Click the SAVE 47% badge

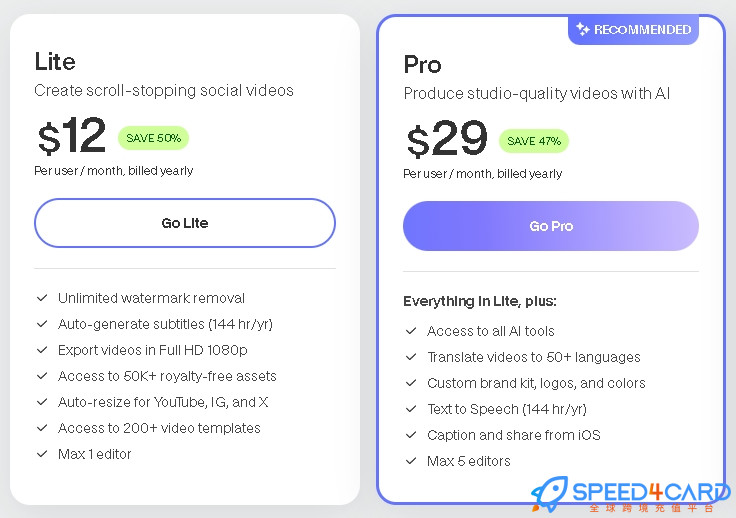pos(534,141)
